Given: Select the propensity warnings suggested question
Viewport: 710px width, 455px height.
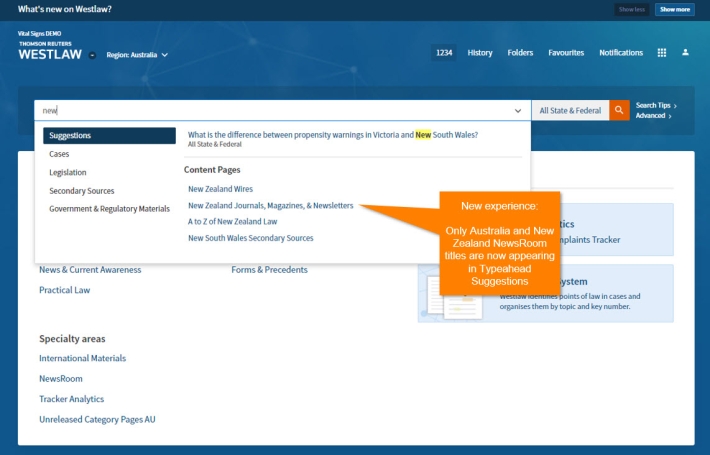Looking at the screenshot, I should 333,135.
